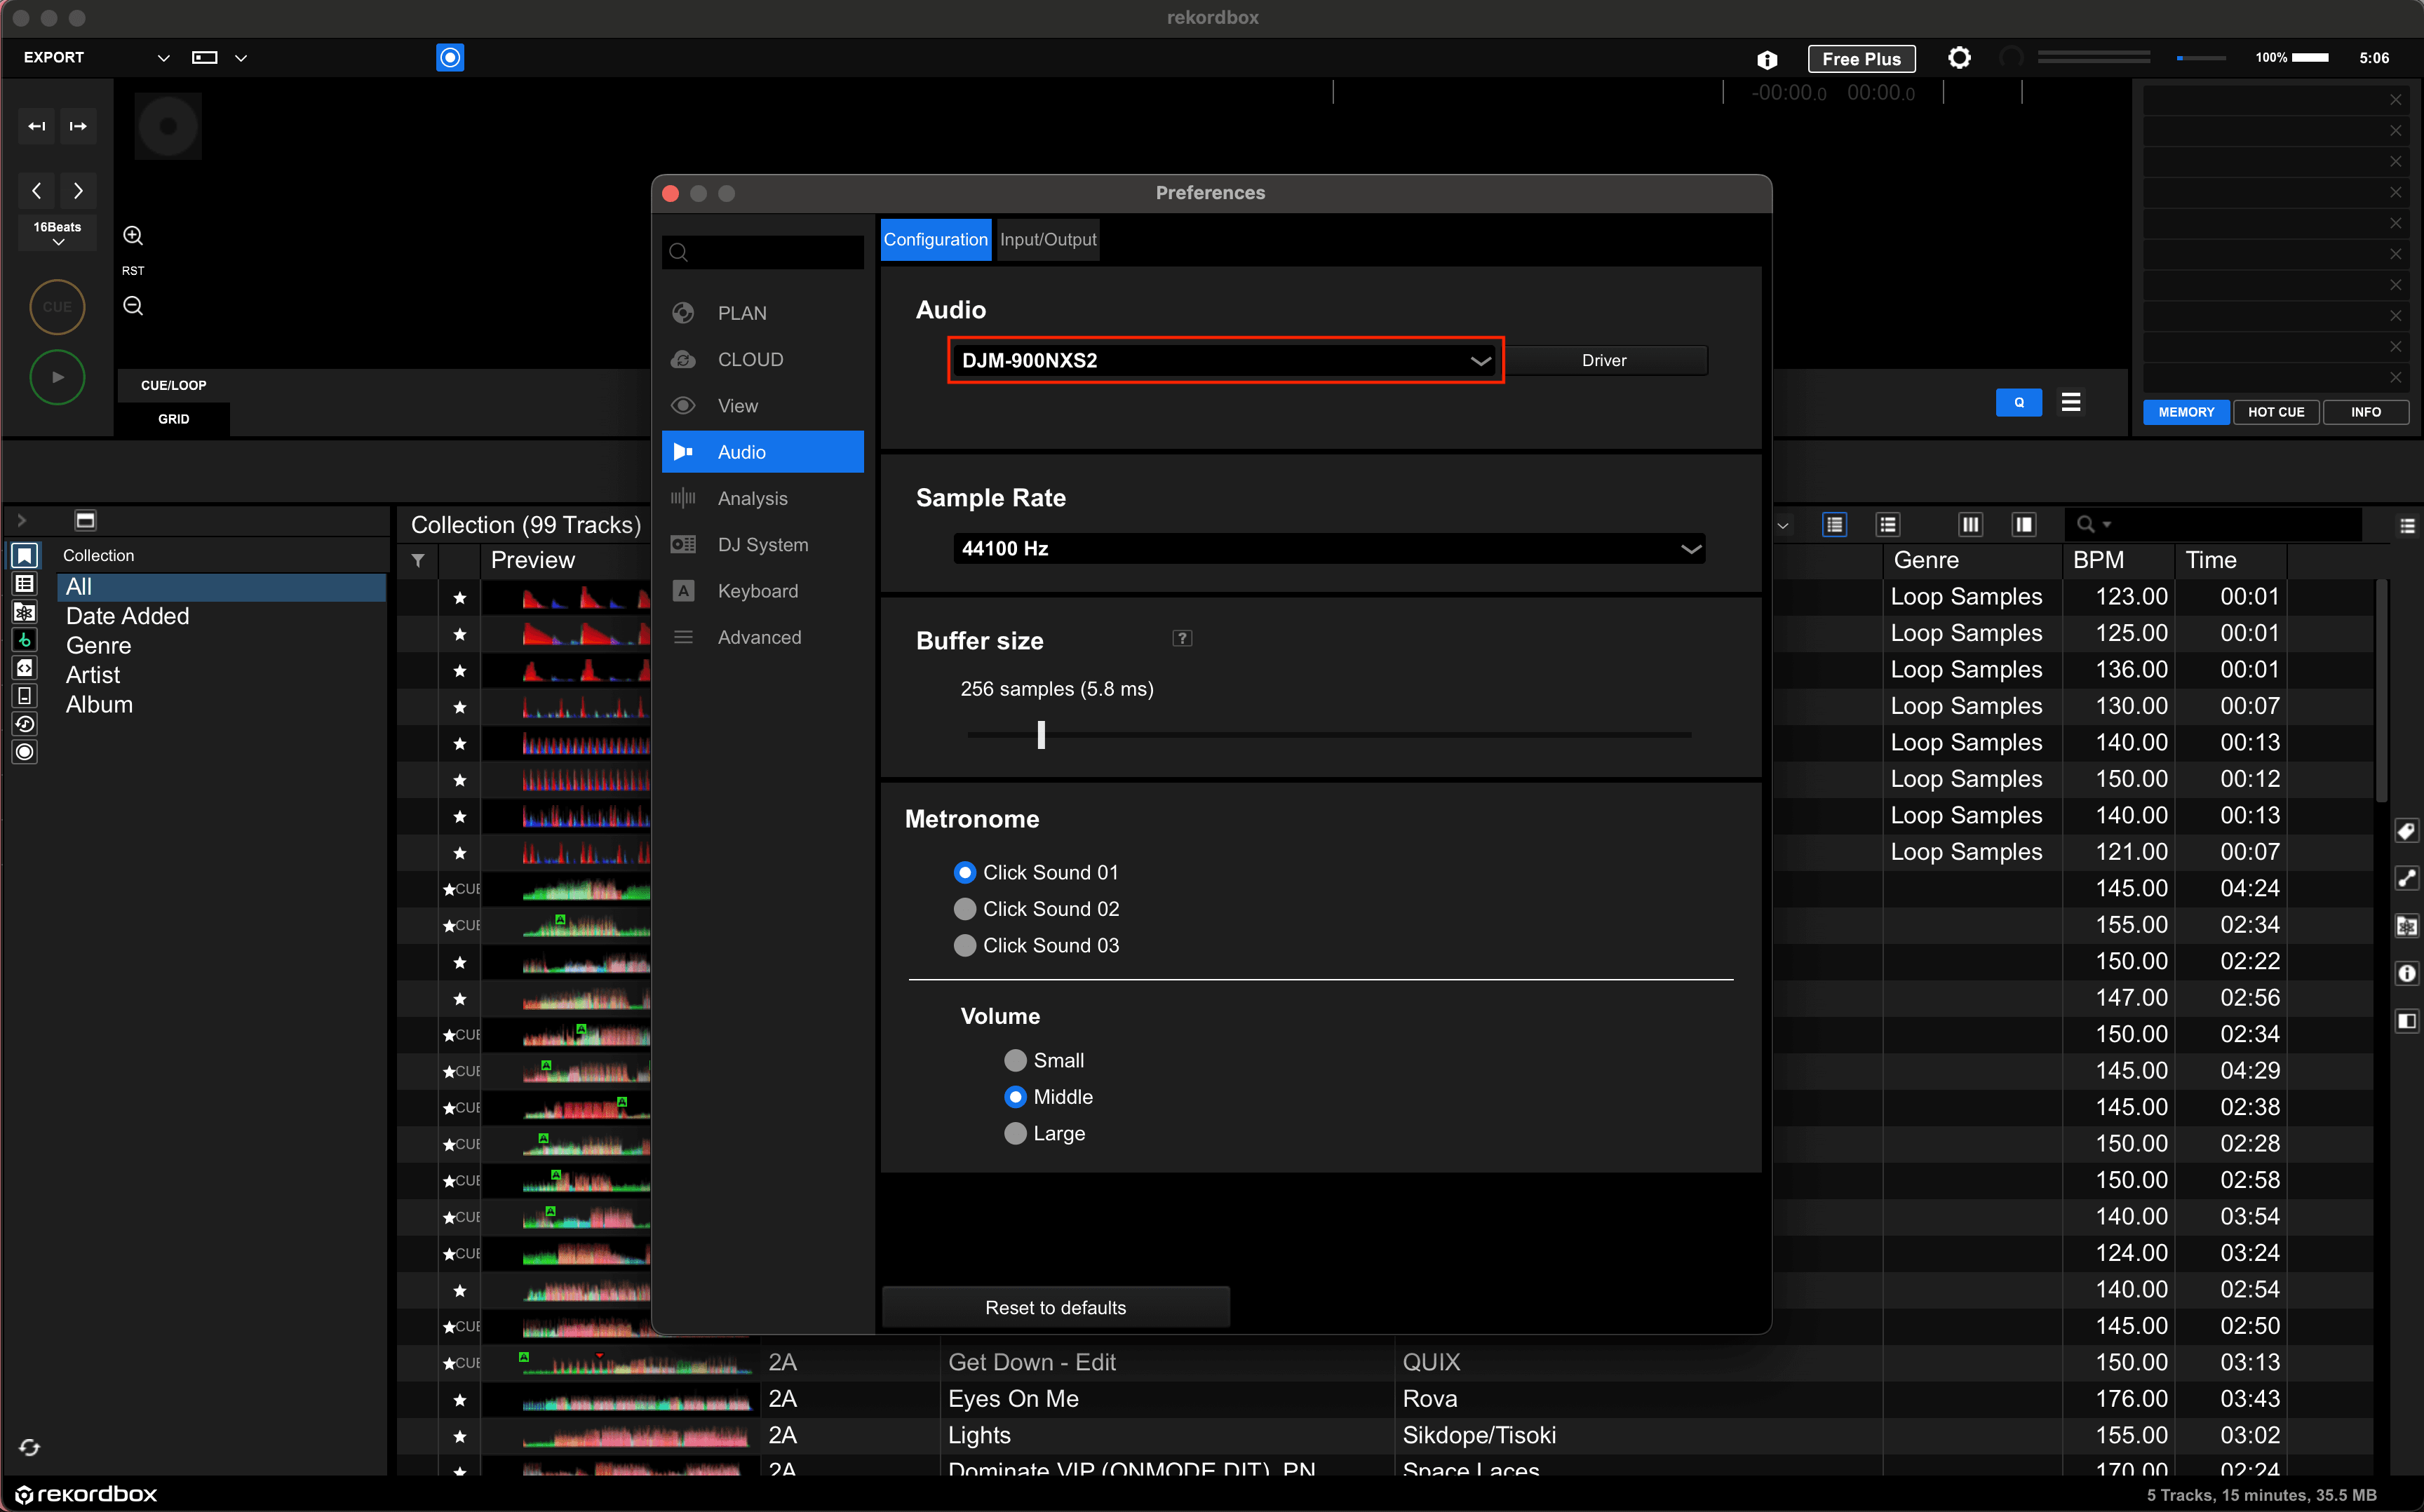Click the Driver button
Viewport: 2424px width, 1512px height.
coord(1603,361)
